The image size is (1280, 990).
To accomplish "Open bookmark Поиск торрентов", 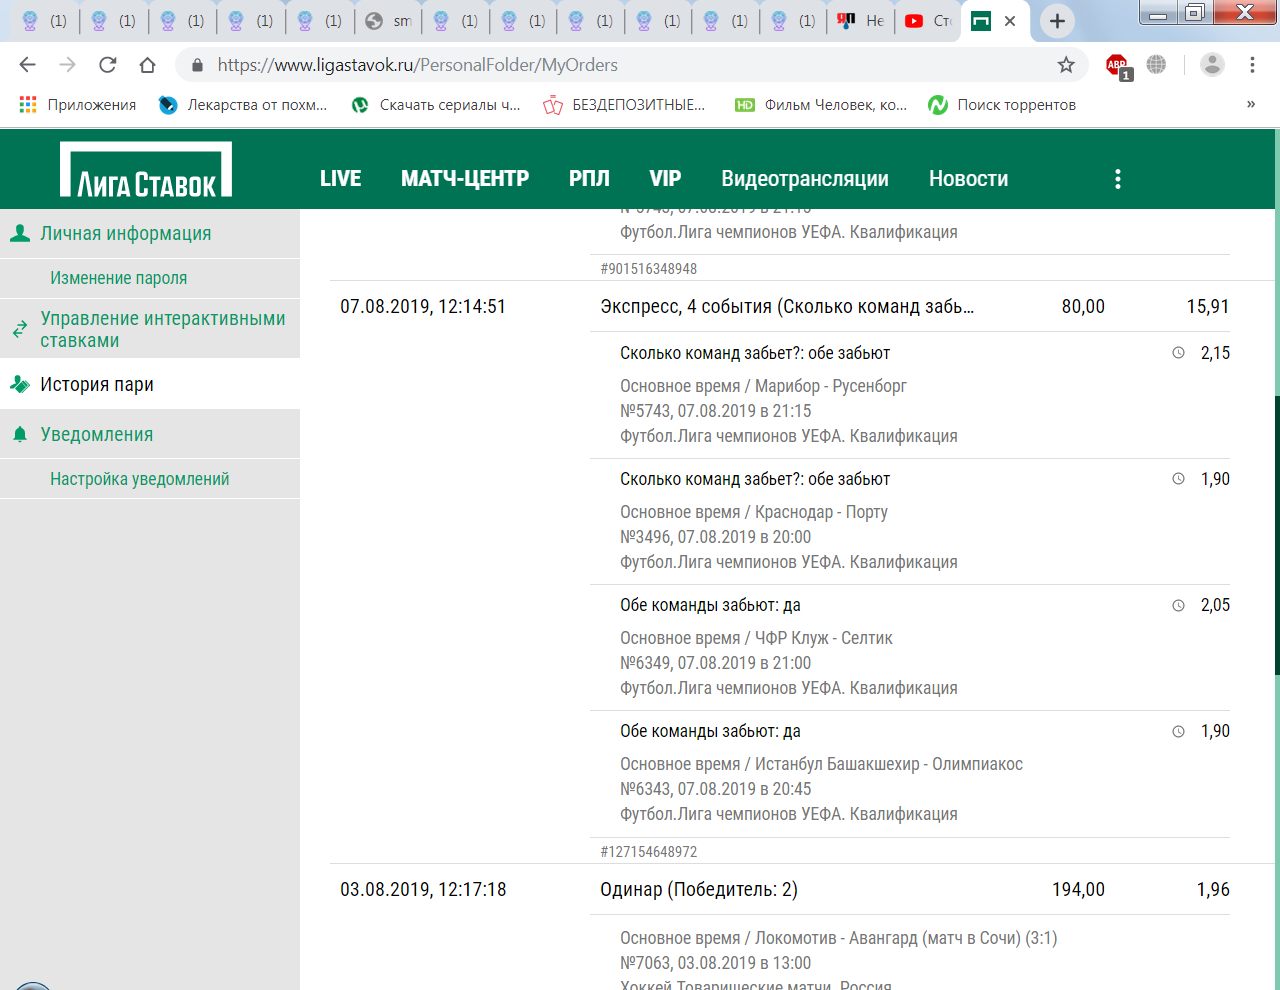I will tap(1002, 105).
